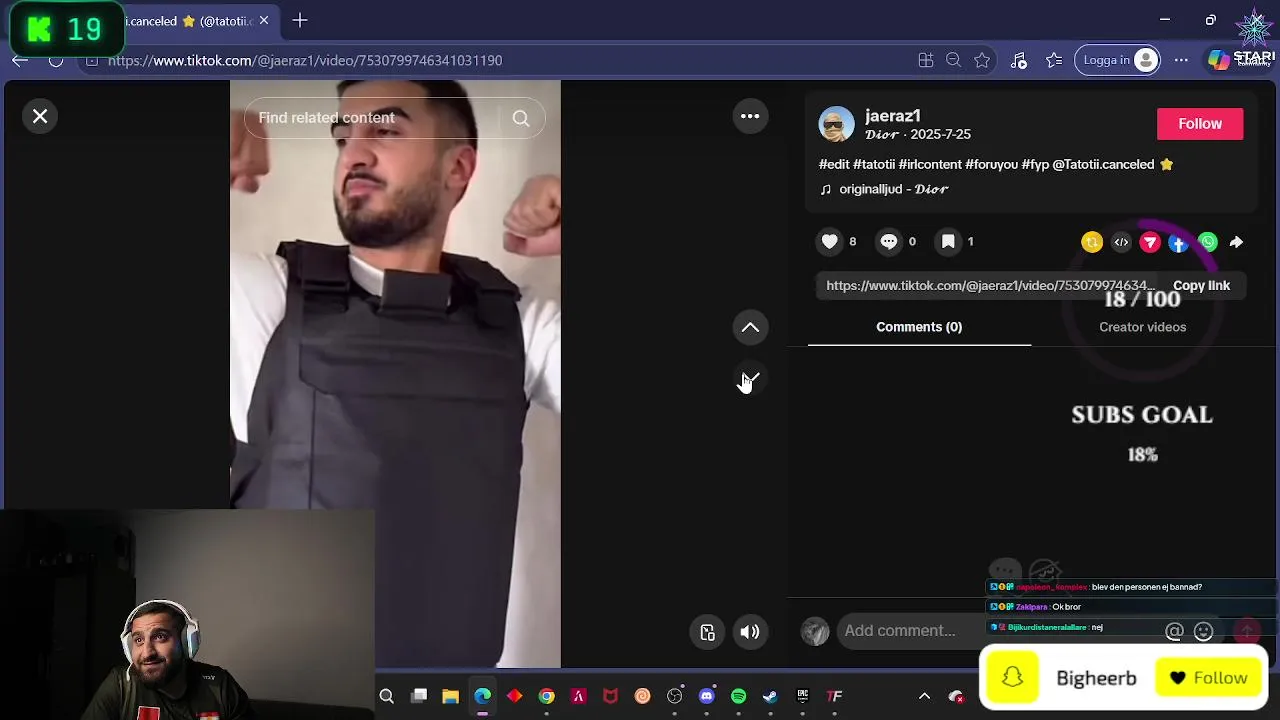This screenshot has height=720, width=1280.
Task: Open the jaeraz1 username link
Action: click(892, 116)
